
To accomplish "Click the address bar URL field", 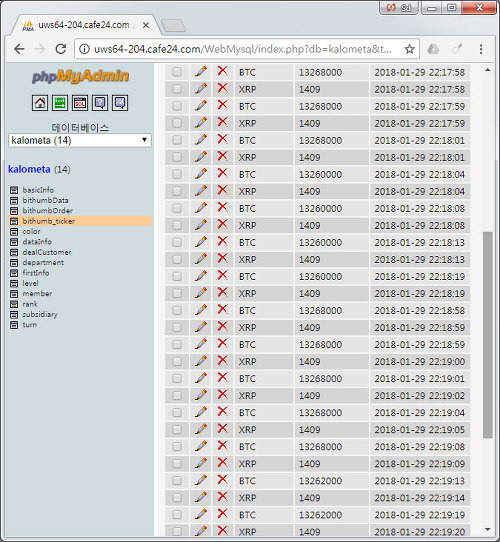I will tap(242, 49).
